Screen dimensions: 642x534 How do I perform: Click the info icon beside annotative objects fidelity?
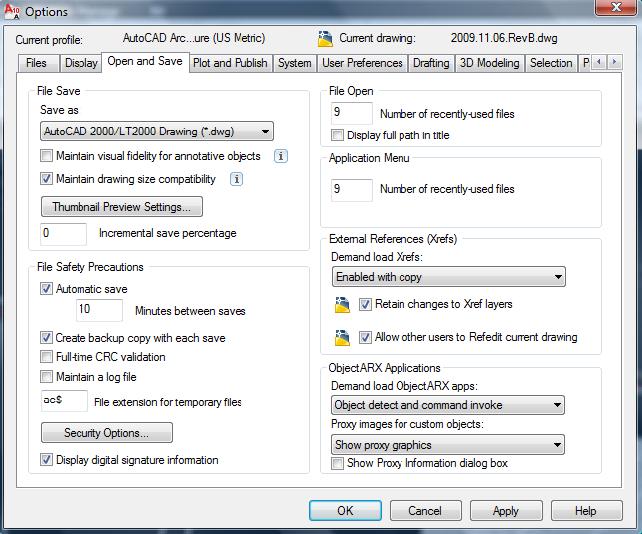pyautogui.click(x=280, y=156)
